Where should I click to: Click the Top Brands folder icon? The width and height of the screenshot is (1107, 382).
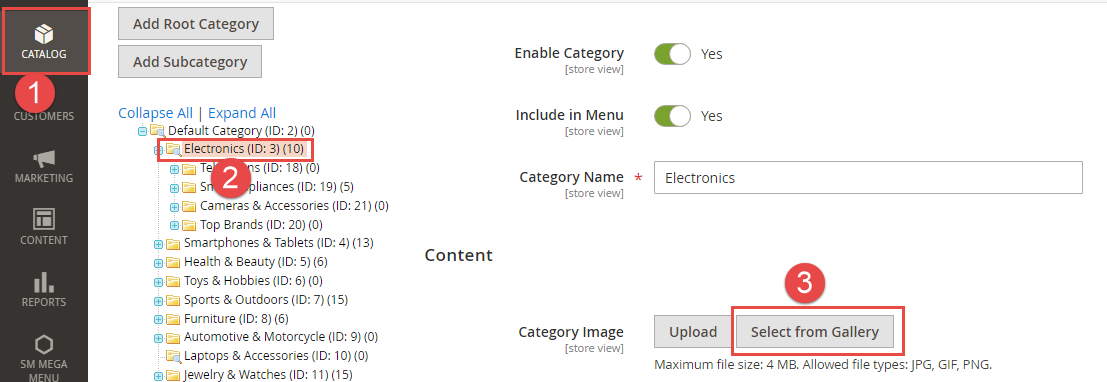tap(189, 225)
